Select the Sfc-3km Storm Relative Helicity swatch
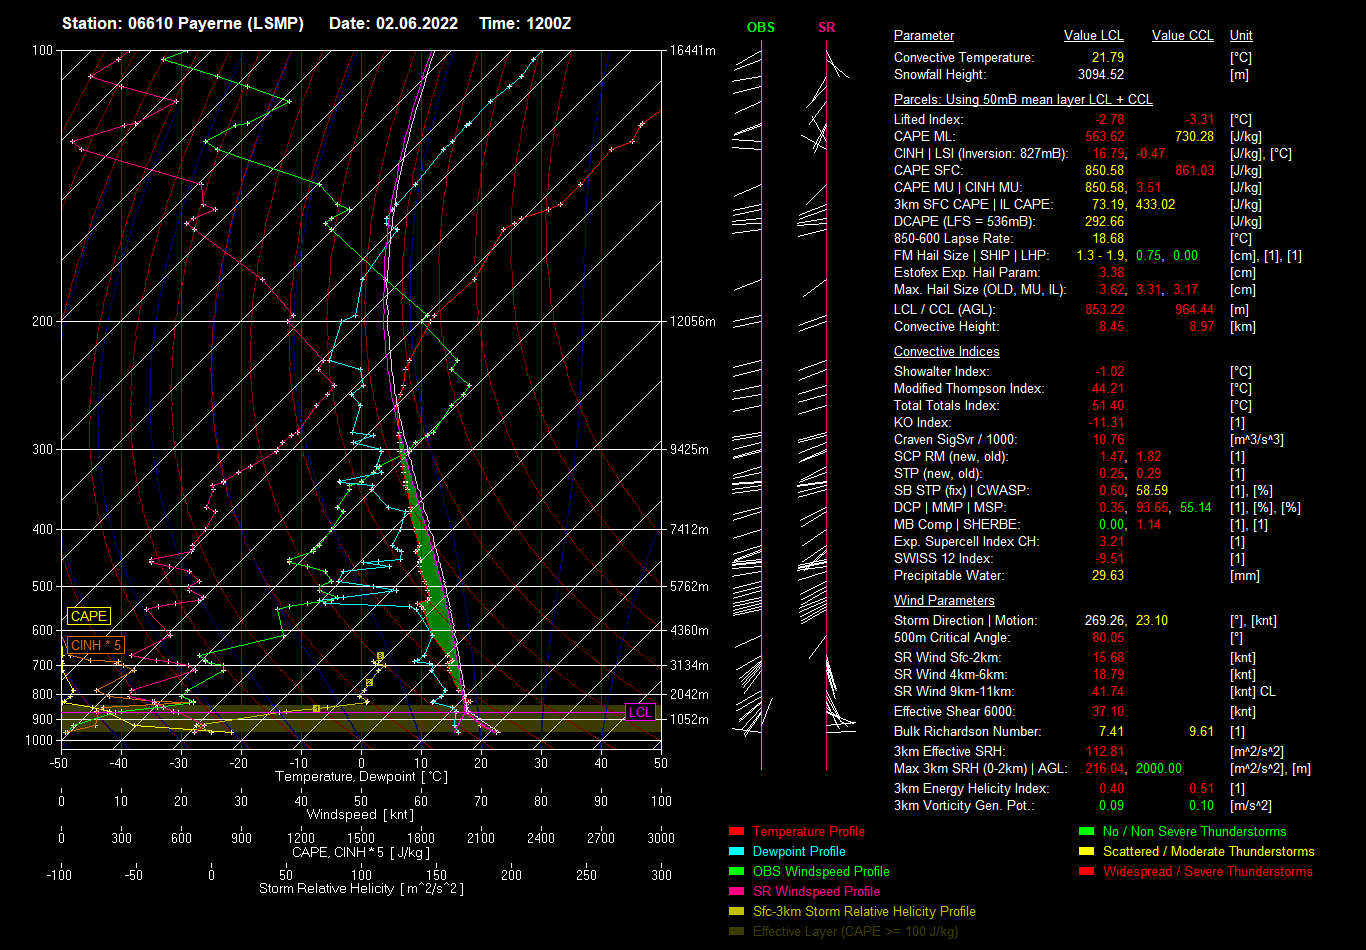The height and width of the screenshot is (950, 1366). [x=737, y=912]
